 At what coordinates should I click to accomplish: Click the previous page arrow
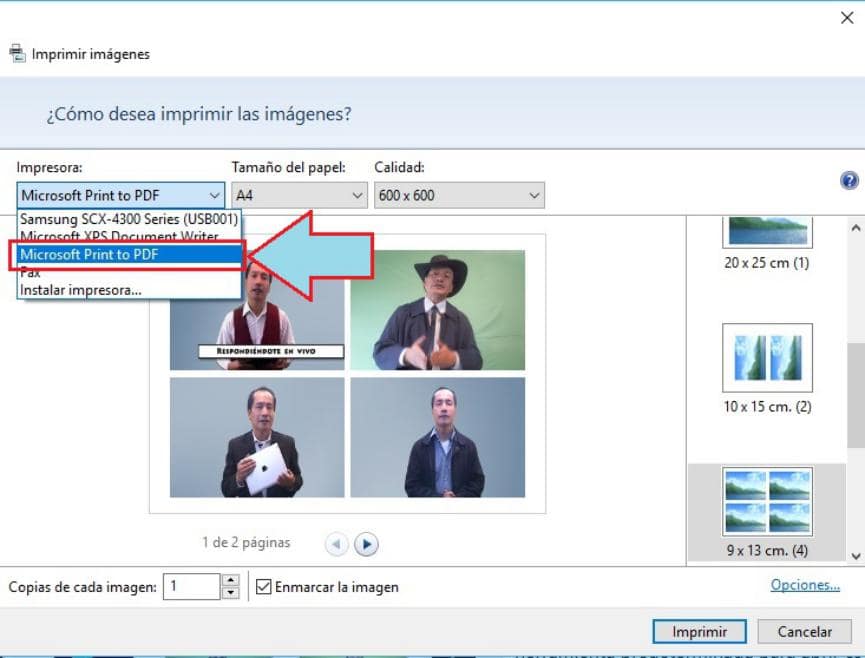pos(337,543)
